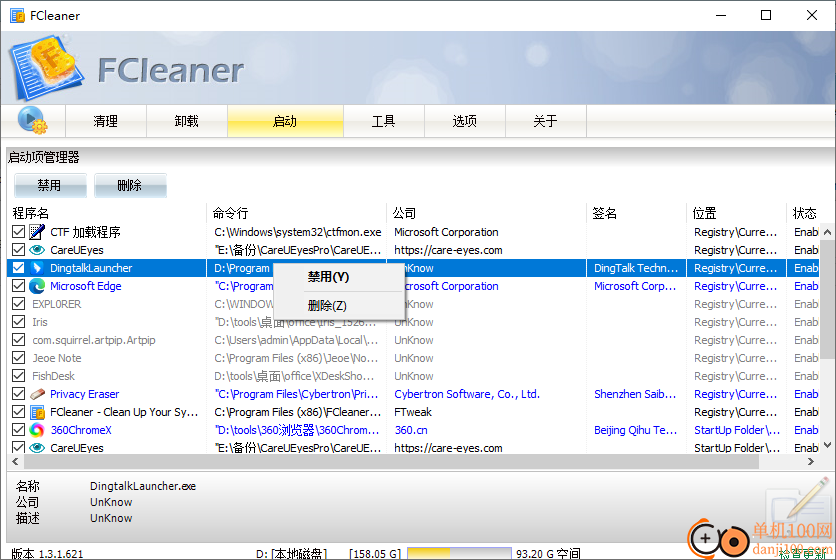Click the horizontal scroll left arrow
Screen dimensions: 836x560
(x=14, y=461)
